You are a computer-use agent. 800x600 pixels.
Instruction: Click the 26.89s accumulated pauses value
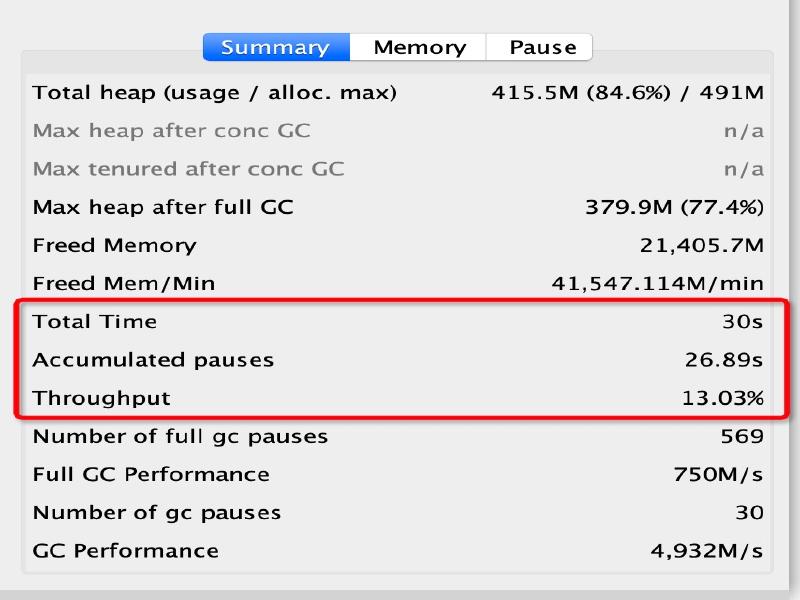(724, 359)
